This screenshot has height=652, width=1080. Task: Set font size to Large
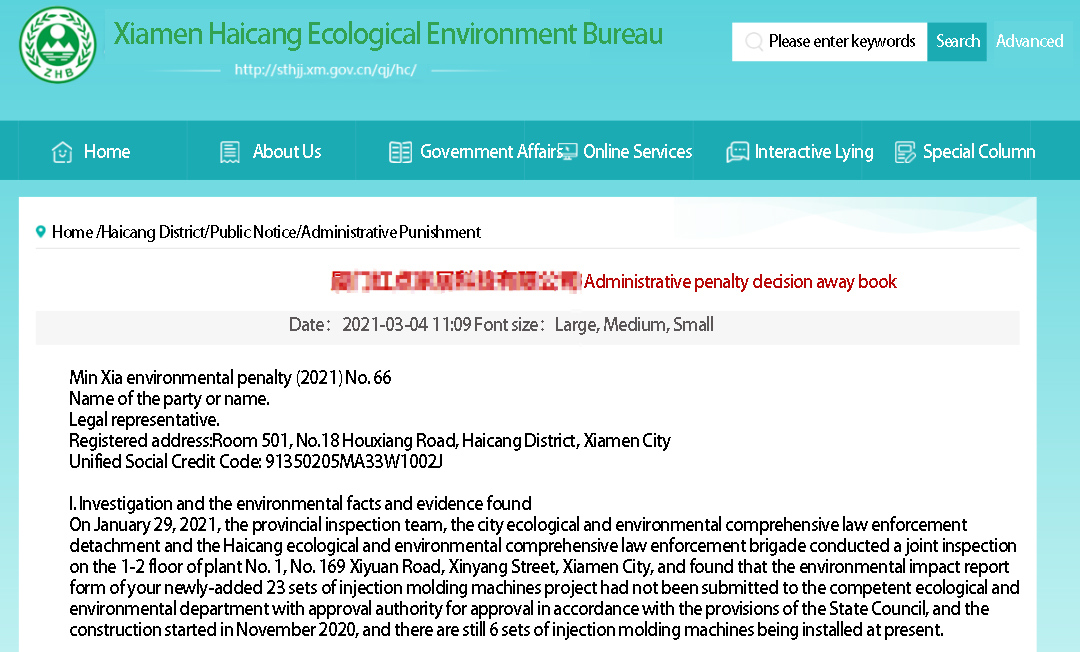577,324
